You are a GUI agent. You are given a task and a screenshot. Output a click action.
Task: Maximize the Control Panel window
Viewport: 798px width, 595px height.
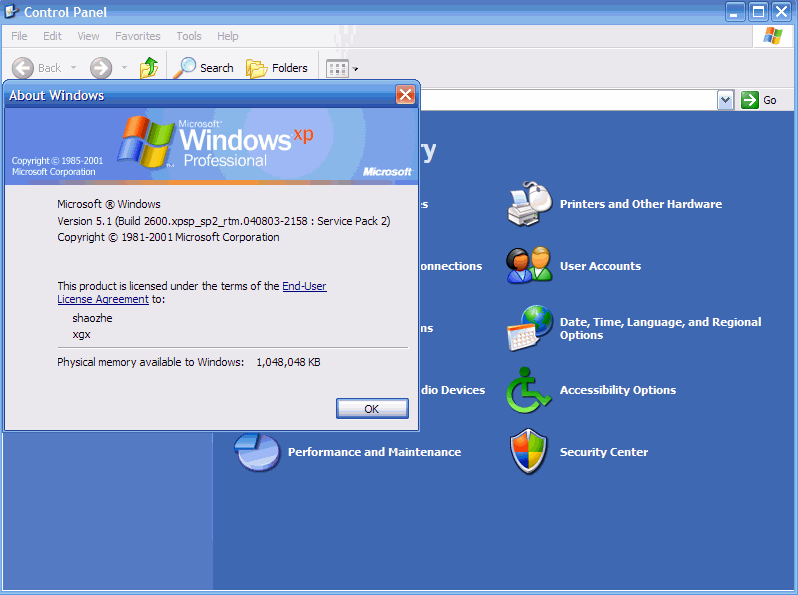point(758,12)
